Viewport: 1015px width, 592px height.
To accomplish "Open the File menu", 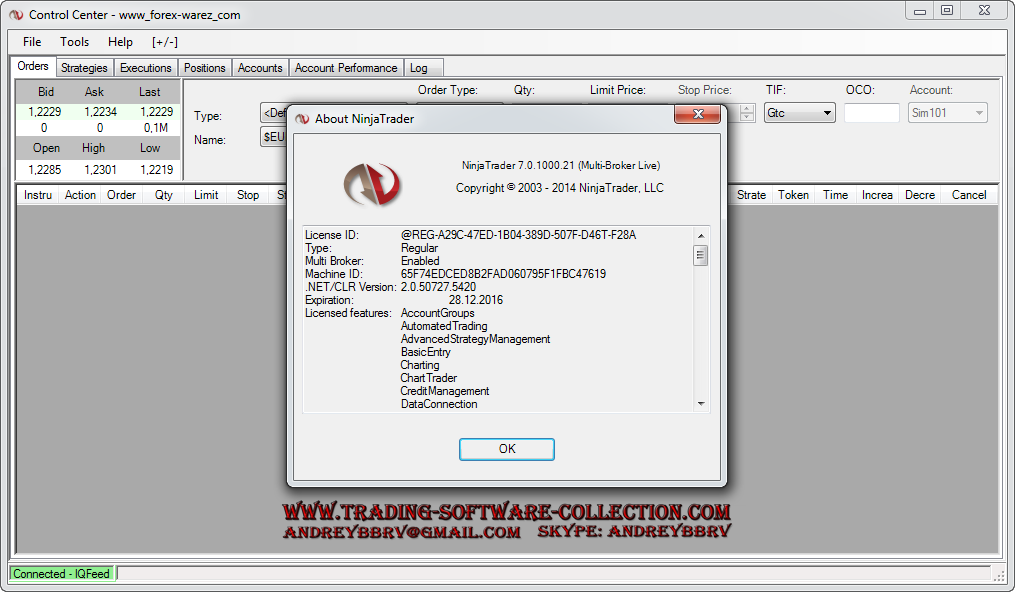I will click(32, 42).
